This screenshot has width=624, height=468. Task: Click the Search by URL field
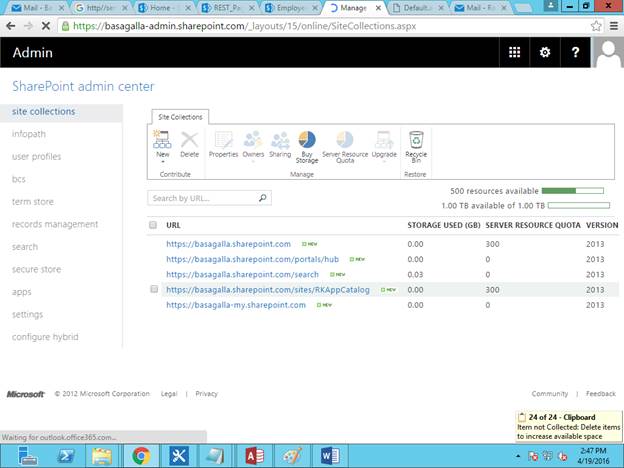pos(209,198)
